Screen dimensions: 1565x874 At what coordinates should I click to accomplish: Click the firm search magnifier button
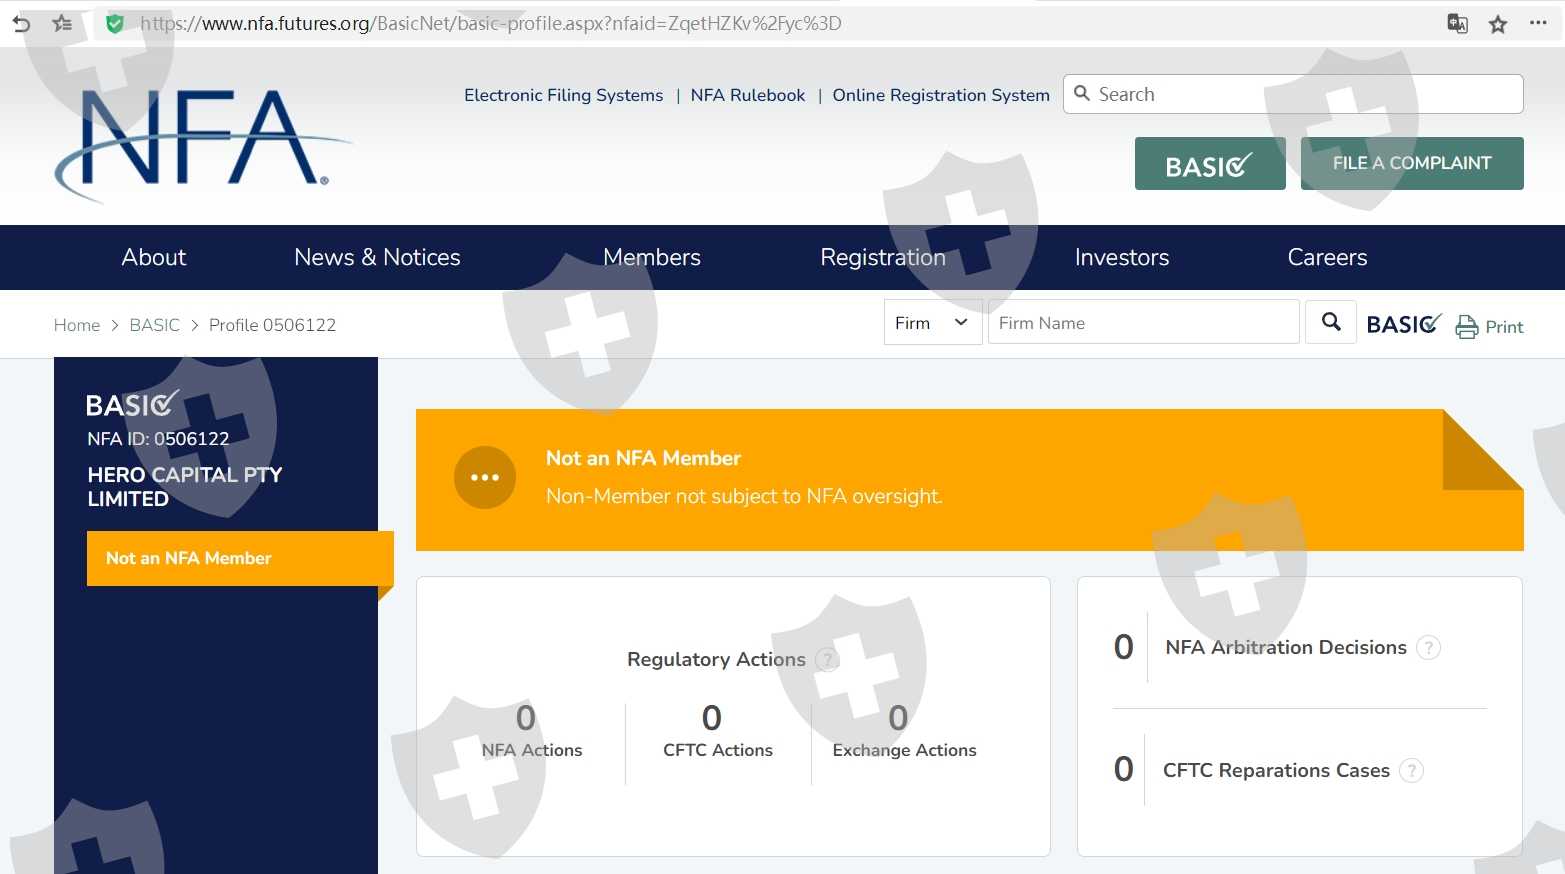pyautogui.click(x=1331, y=322)
